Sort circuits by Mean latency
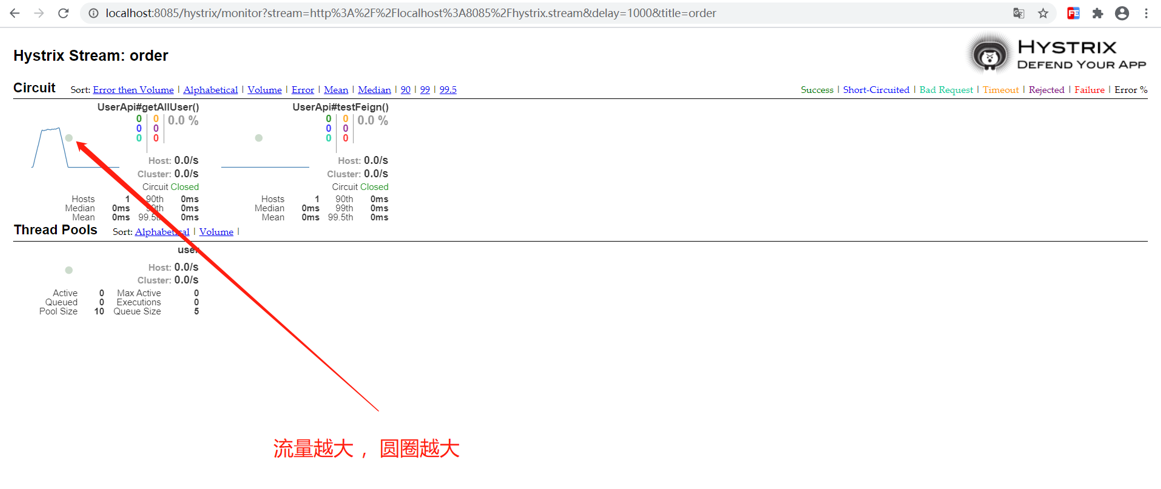 click(x=335, y=90)
